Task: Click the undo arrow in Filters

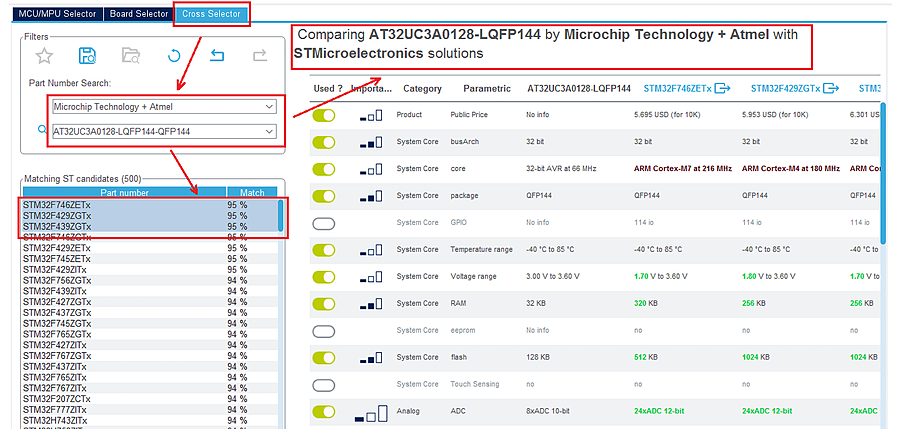Action: coord(217,56)
